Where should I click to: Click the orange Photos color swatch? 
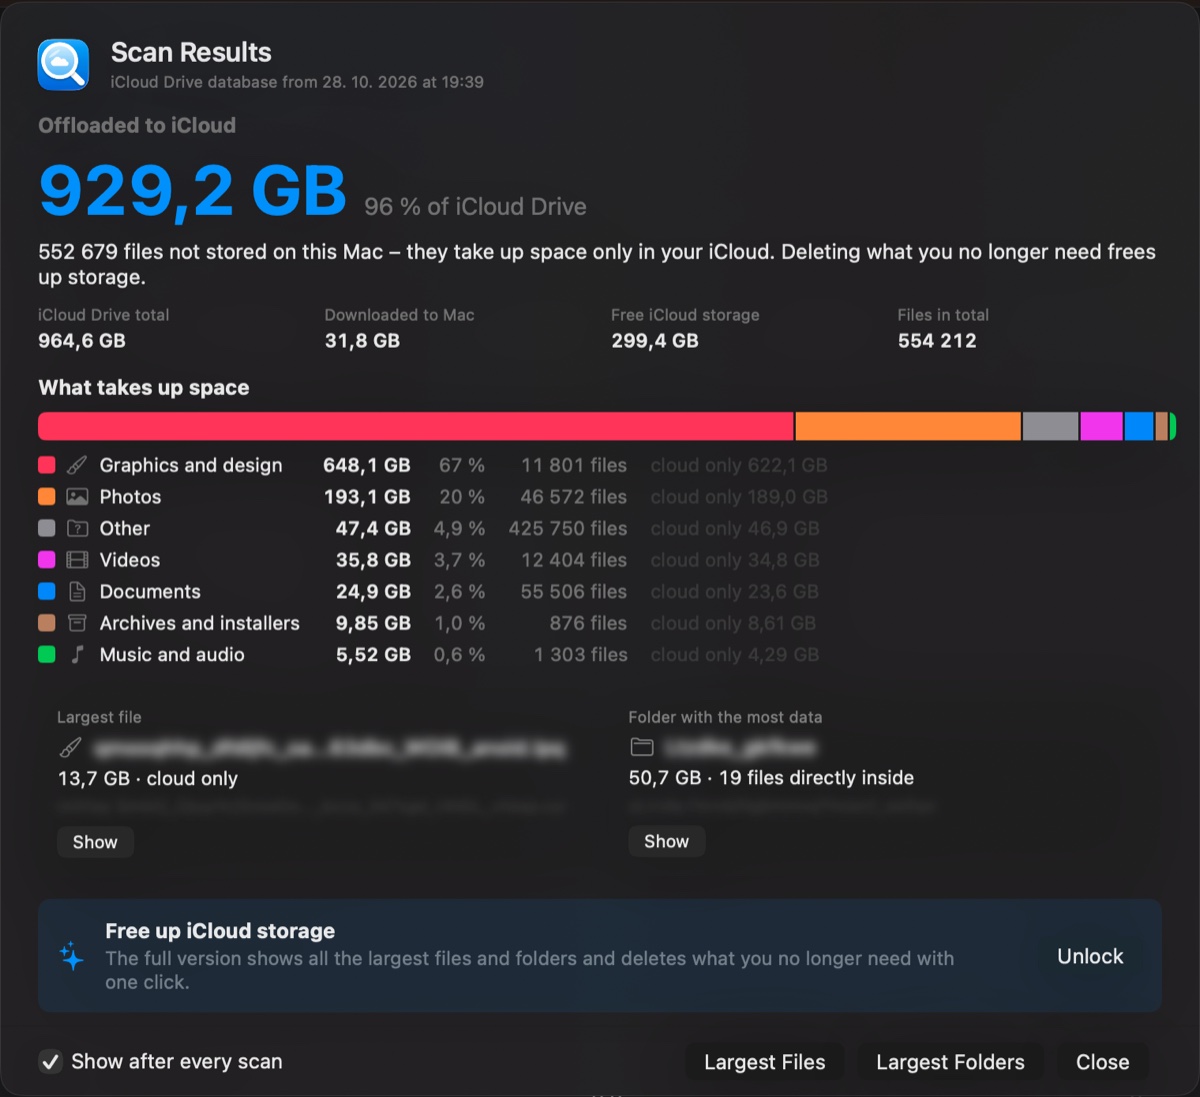46,497
